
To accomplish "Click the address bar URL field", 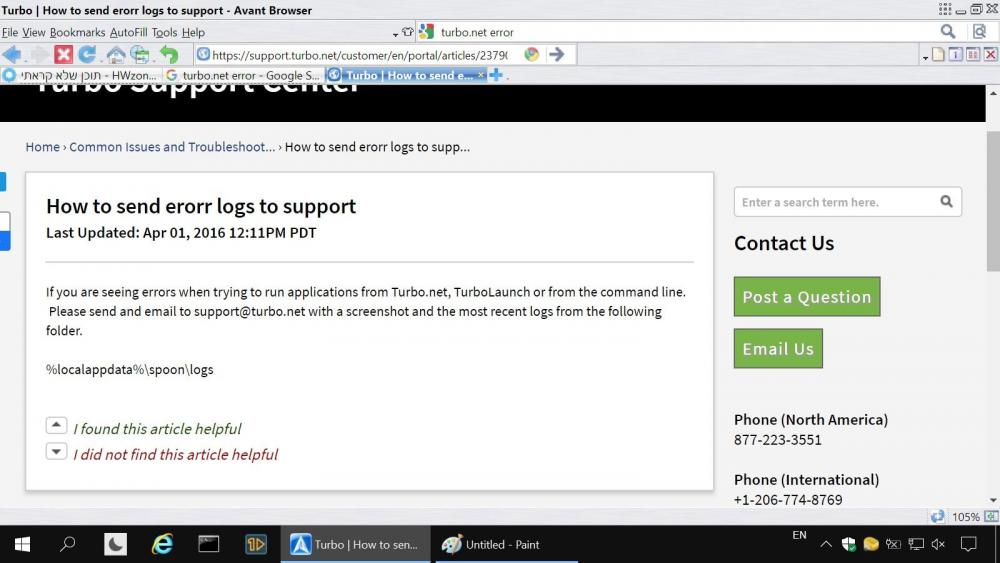I will point(359,55).
